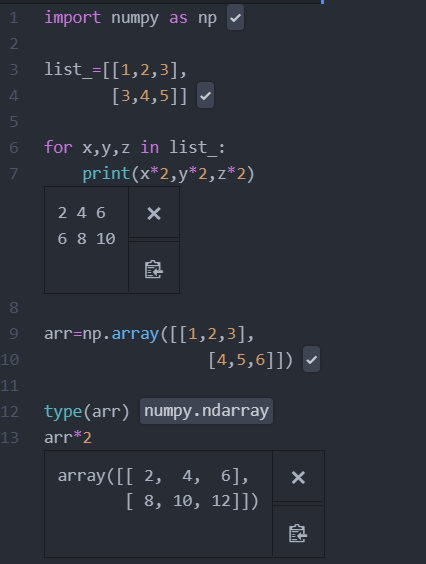Close the print output box showing 2 4 6

coord(154,213)
